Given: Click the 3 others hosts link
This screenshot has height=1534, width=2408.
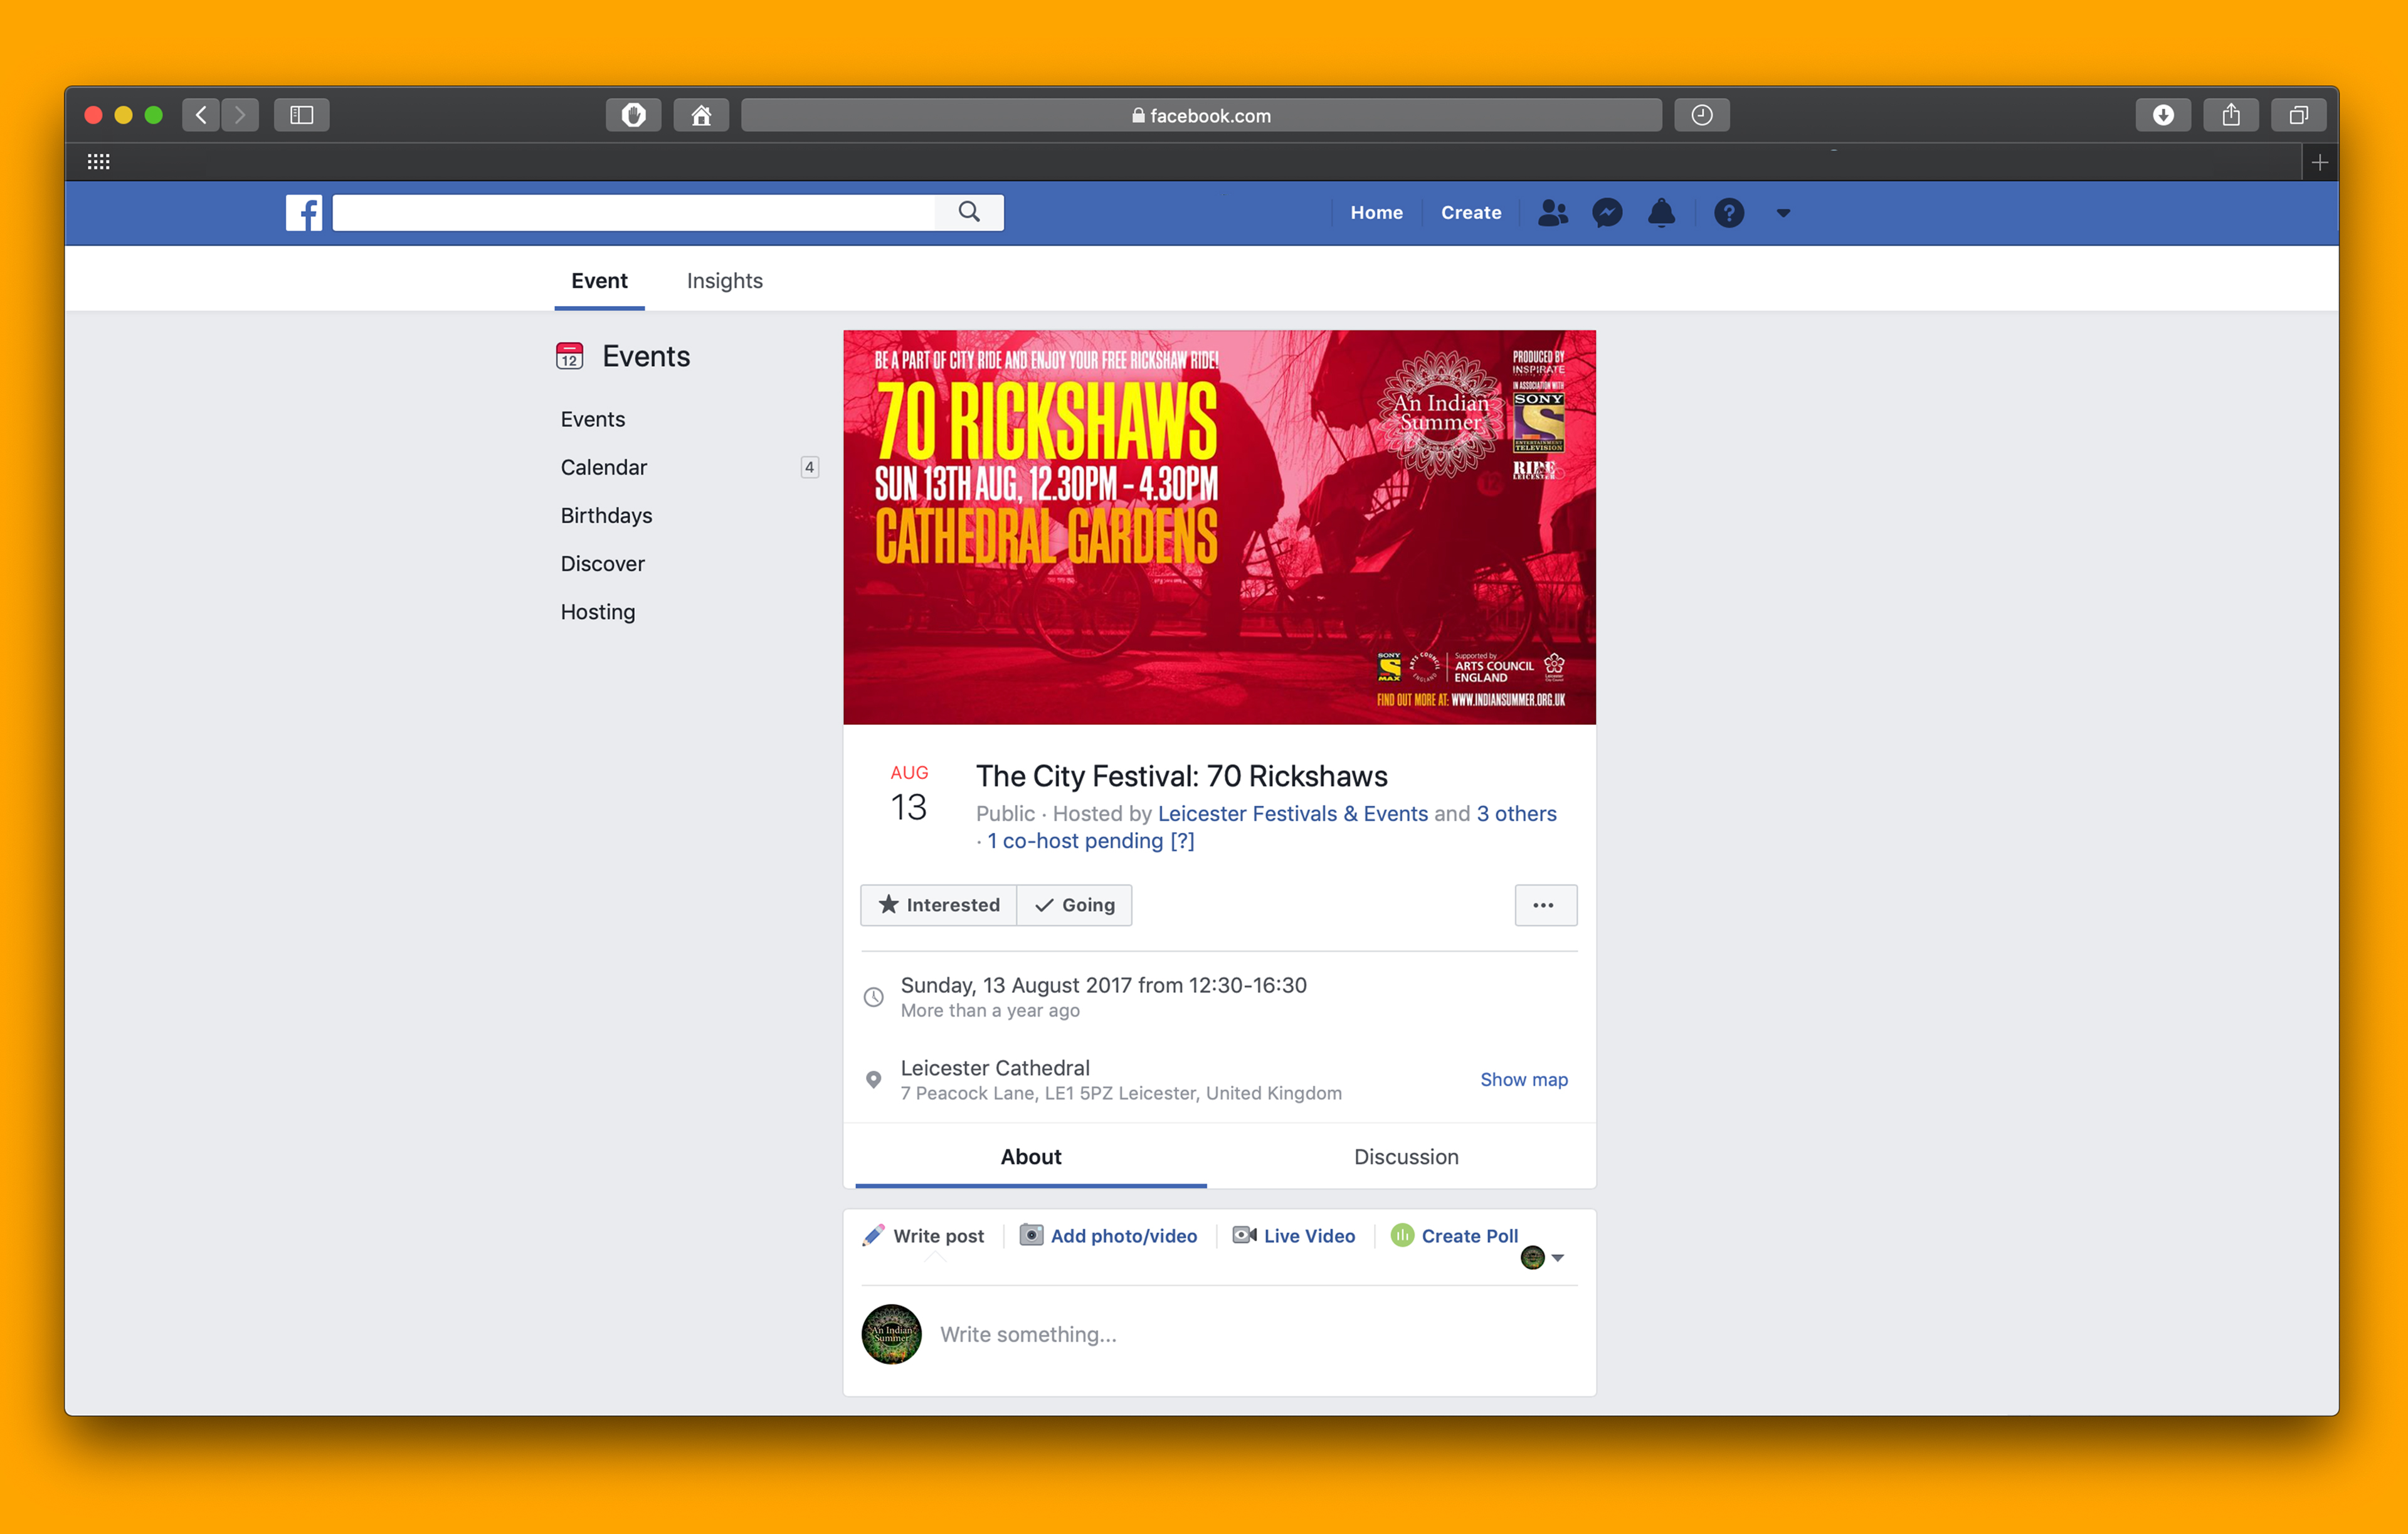Looking at the screenshot, I should [1516, 813].
